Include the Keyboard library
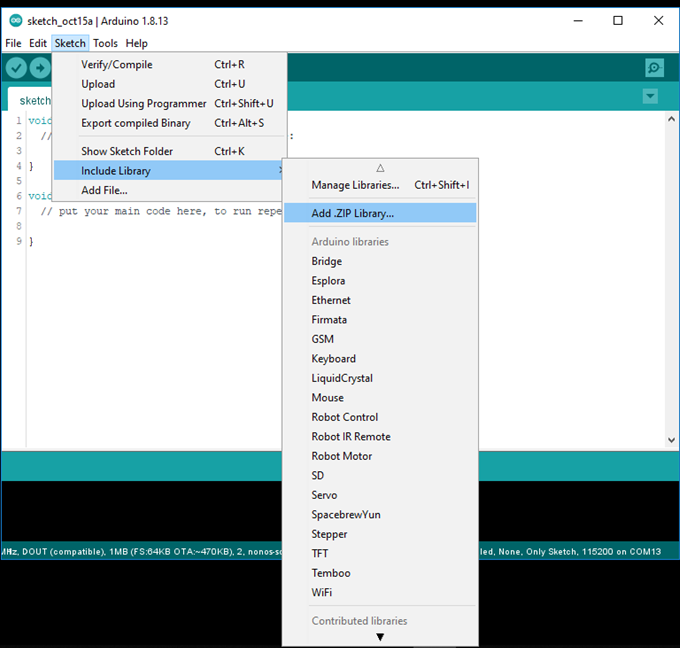 pyautogui.click(x=380, y=359)
